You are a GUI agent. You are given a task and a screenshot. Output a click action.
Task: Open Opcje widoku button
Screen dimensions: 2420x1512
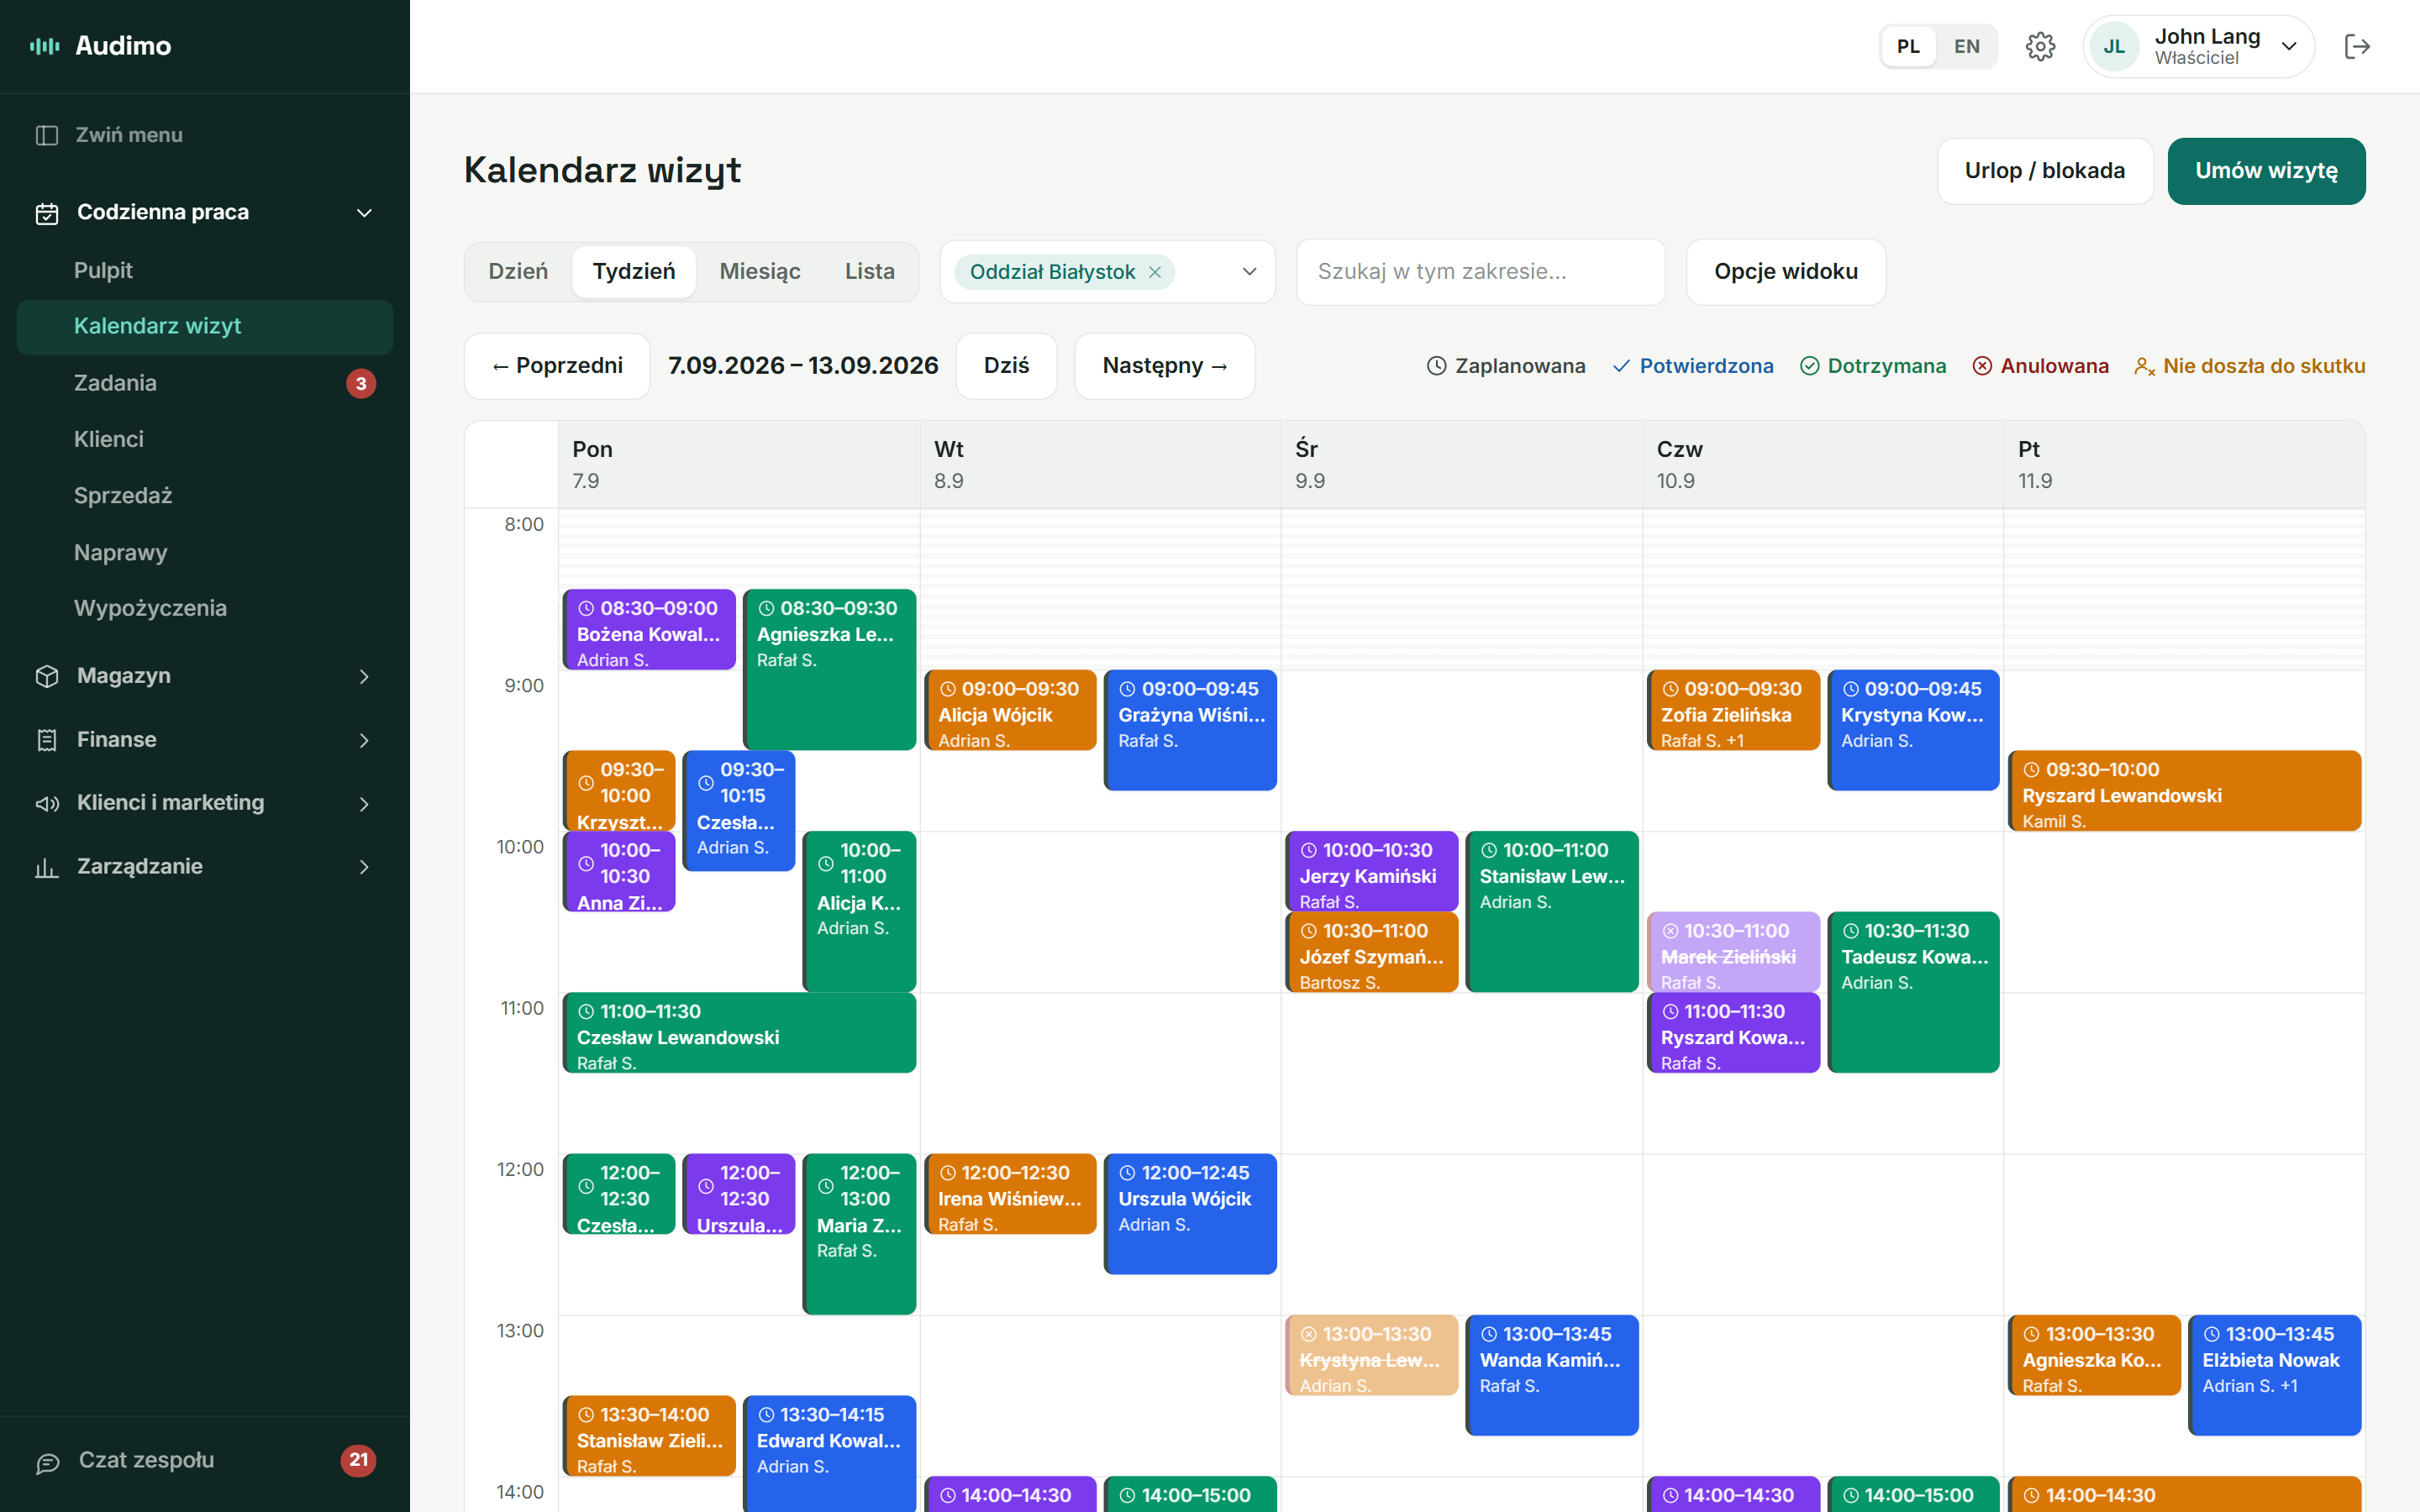[1785, 272]
